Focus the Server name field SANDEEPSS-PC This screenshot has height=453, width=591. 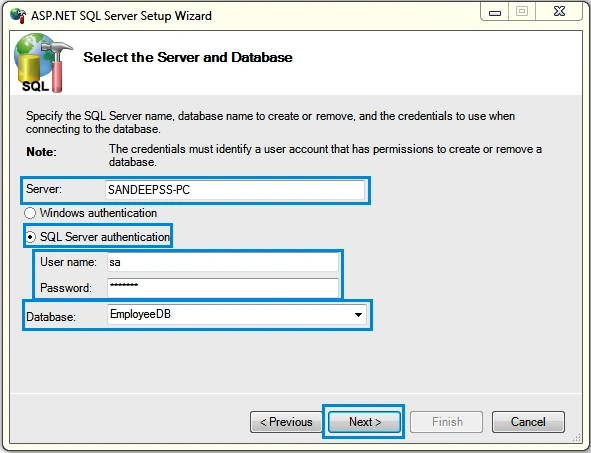(x=235, y=190)
